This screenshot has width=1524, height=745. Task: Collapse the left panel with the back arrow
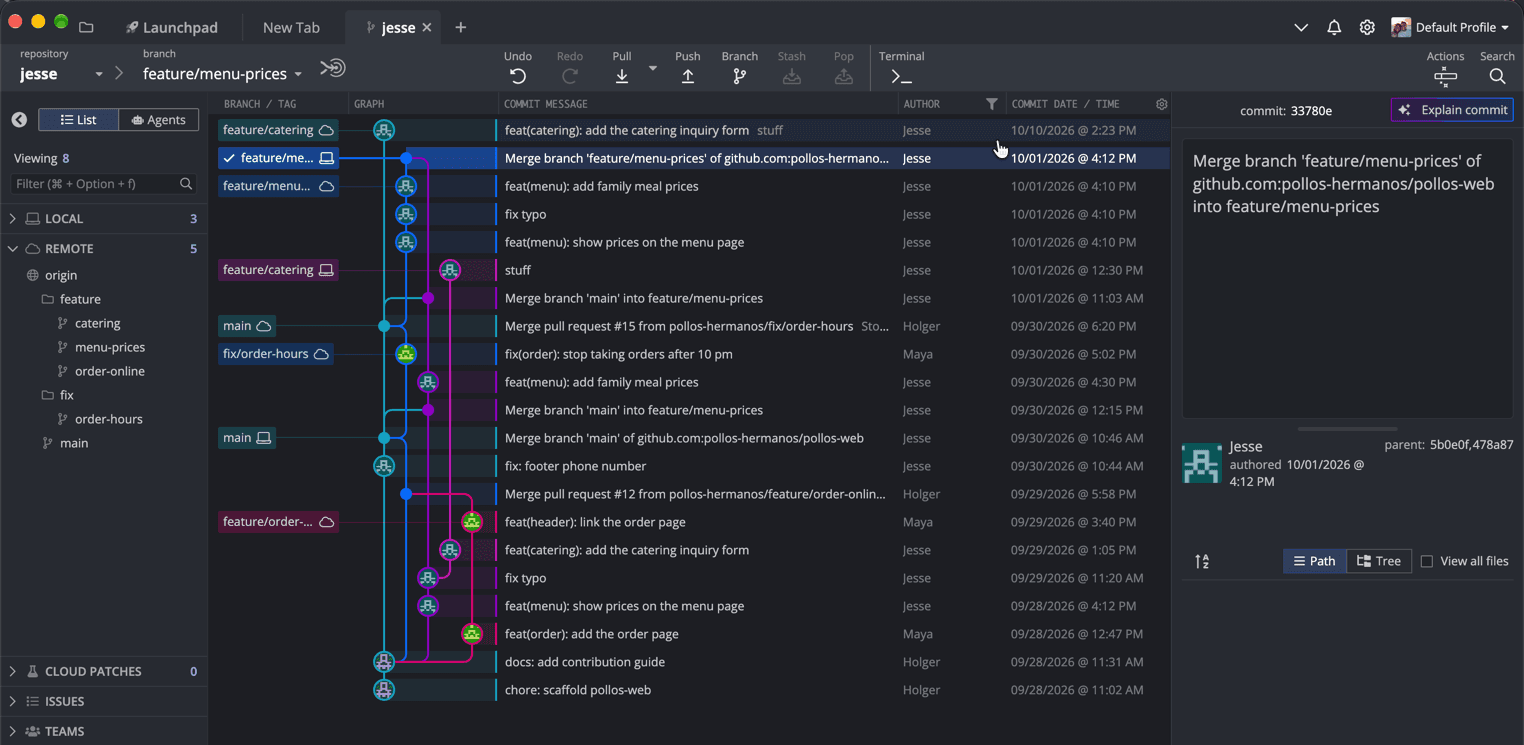click(19, 120)
